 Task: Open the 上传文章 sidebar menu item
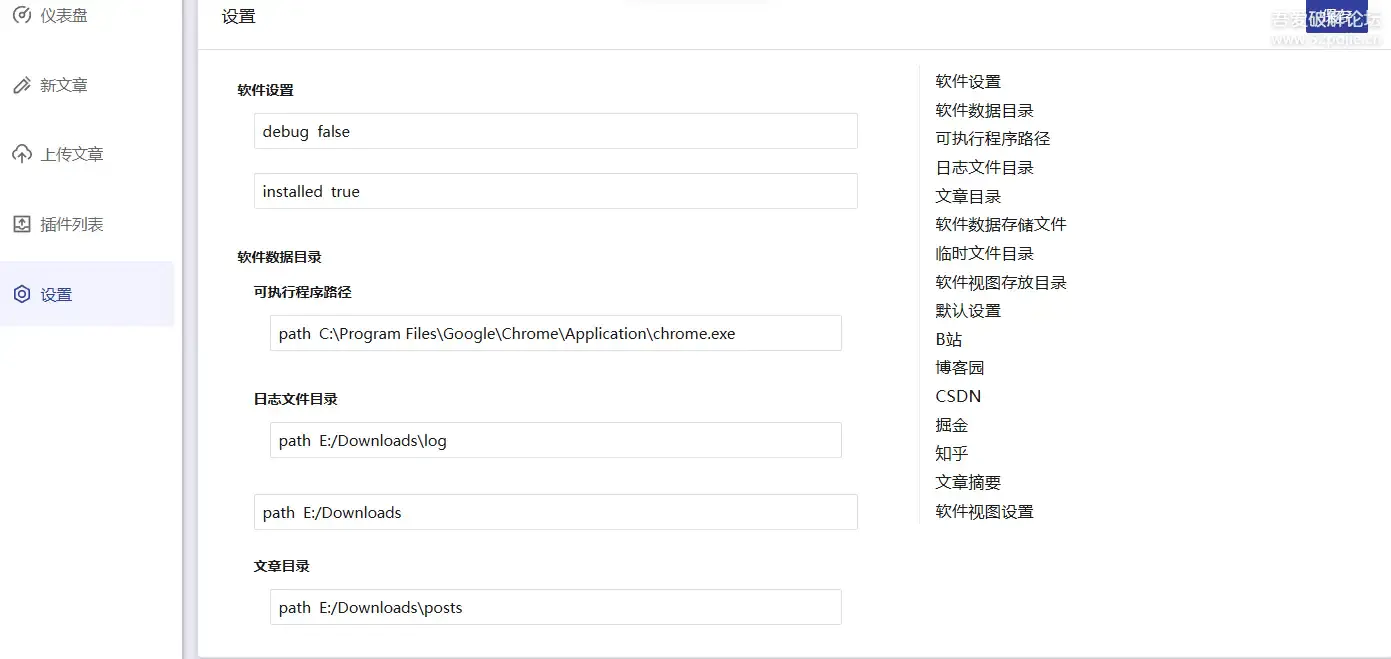coord(68,153)
